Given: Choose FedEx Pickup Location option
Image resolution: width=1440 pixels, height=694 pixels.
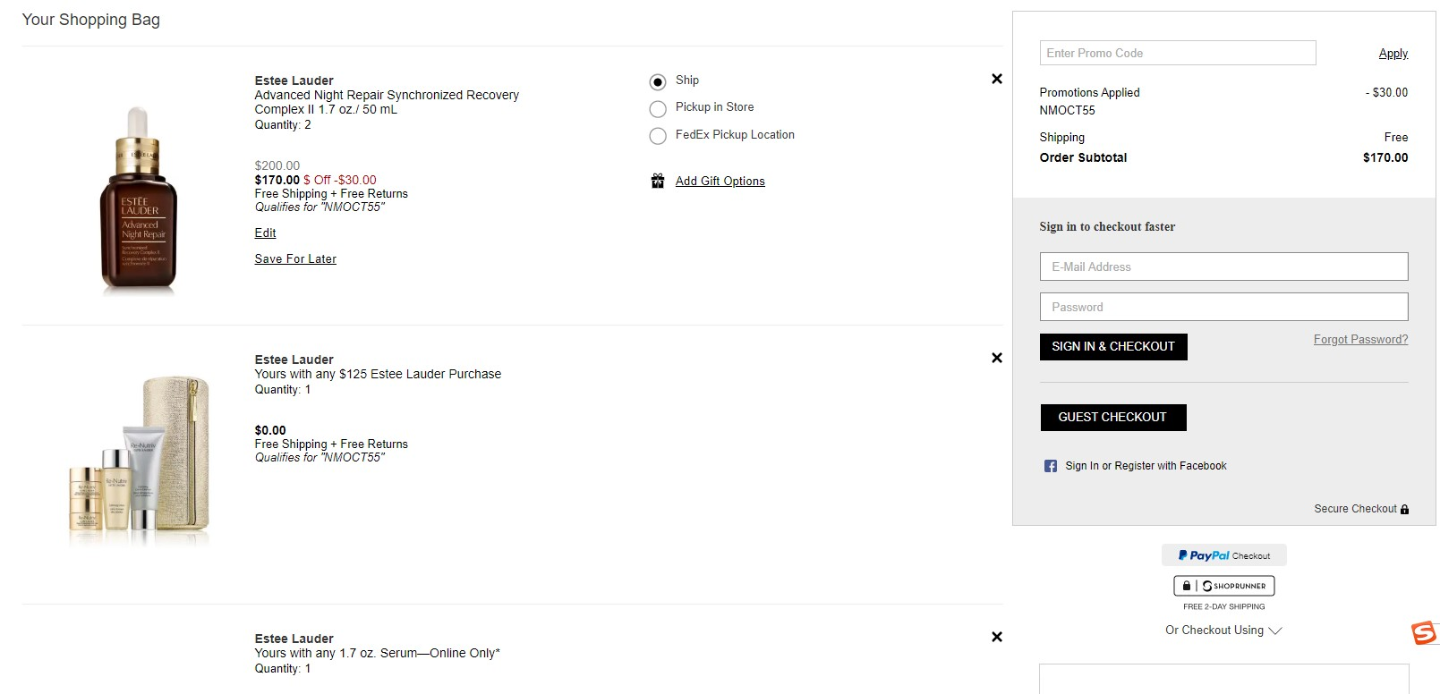Looking at the screenshot, I should pos(658,136).
